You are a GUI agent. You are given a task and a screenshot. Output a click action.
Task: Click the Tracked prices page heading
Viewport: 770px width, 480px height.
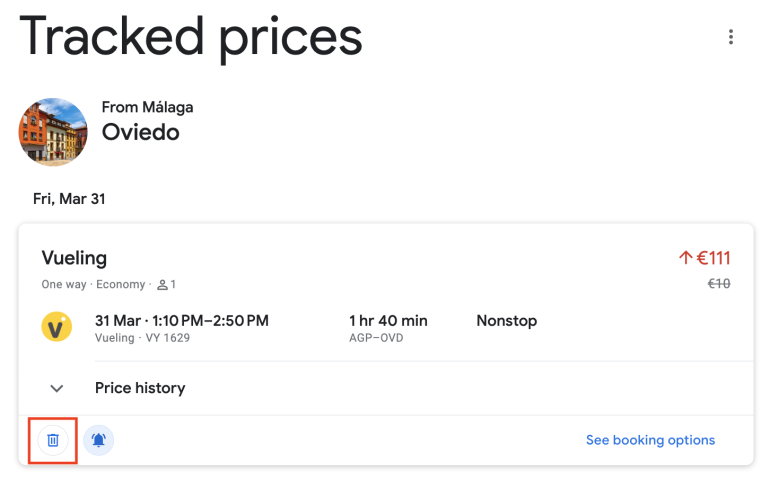(190, 37)
